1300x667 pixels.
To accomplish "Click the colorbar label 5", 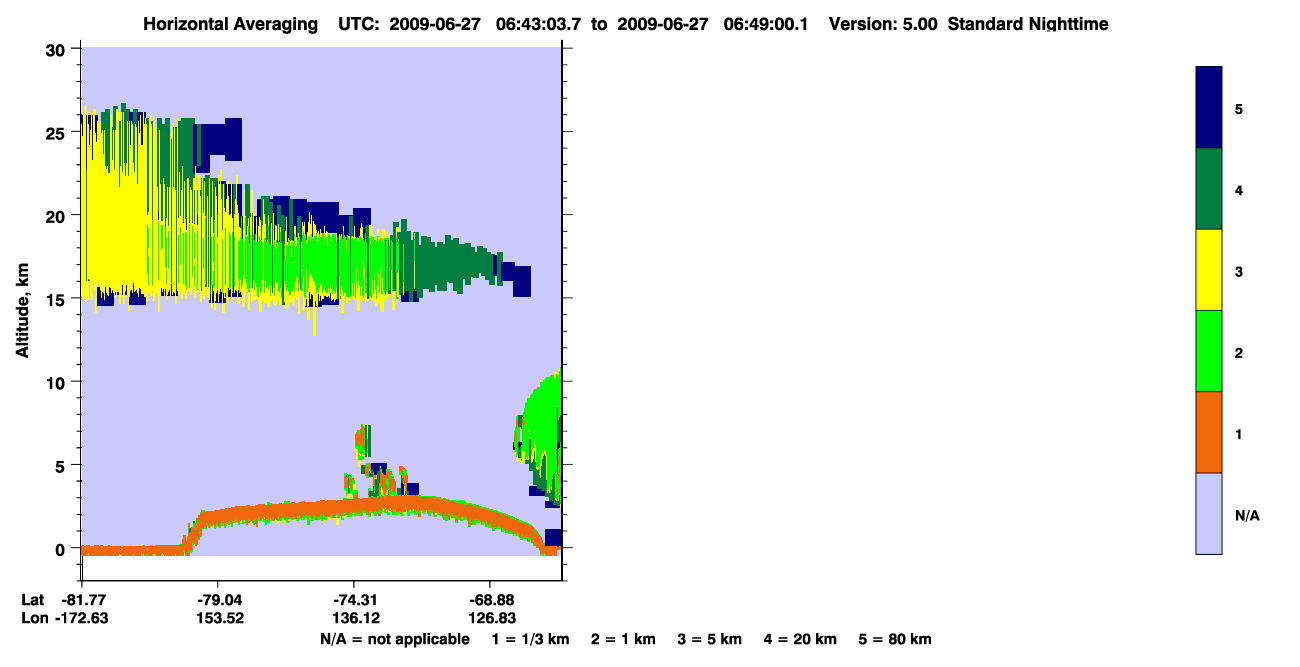I will pos(1239,108).
